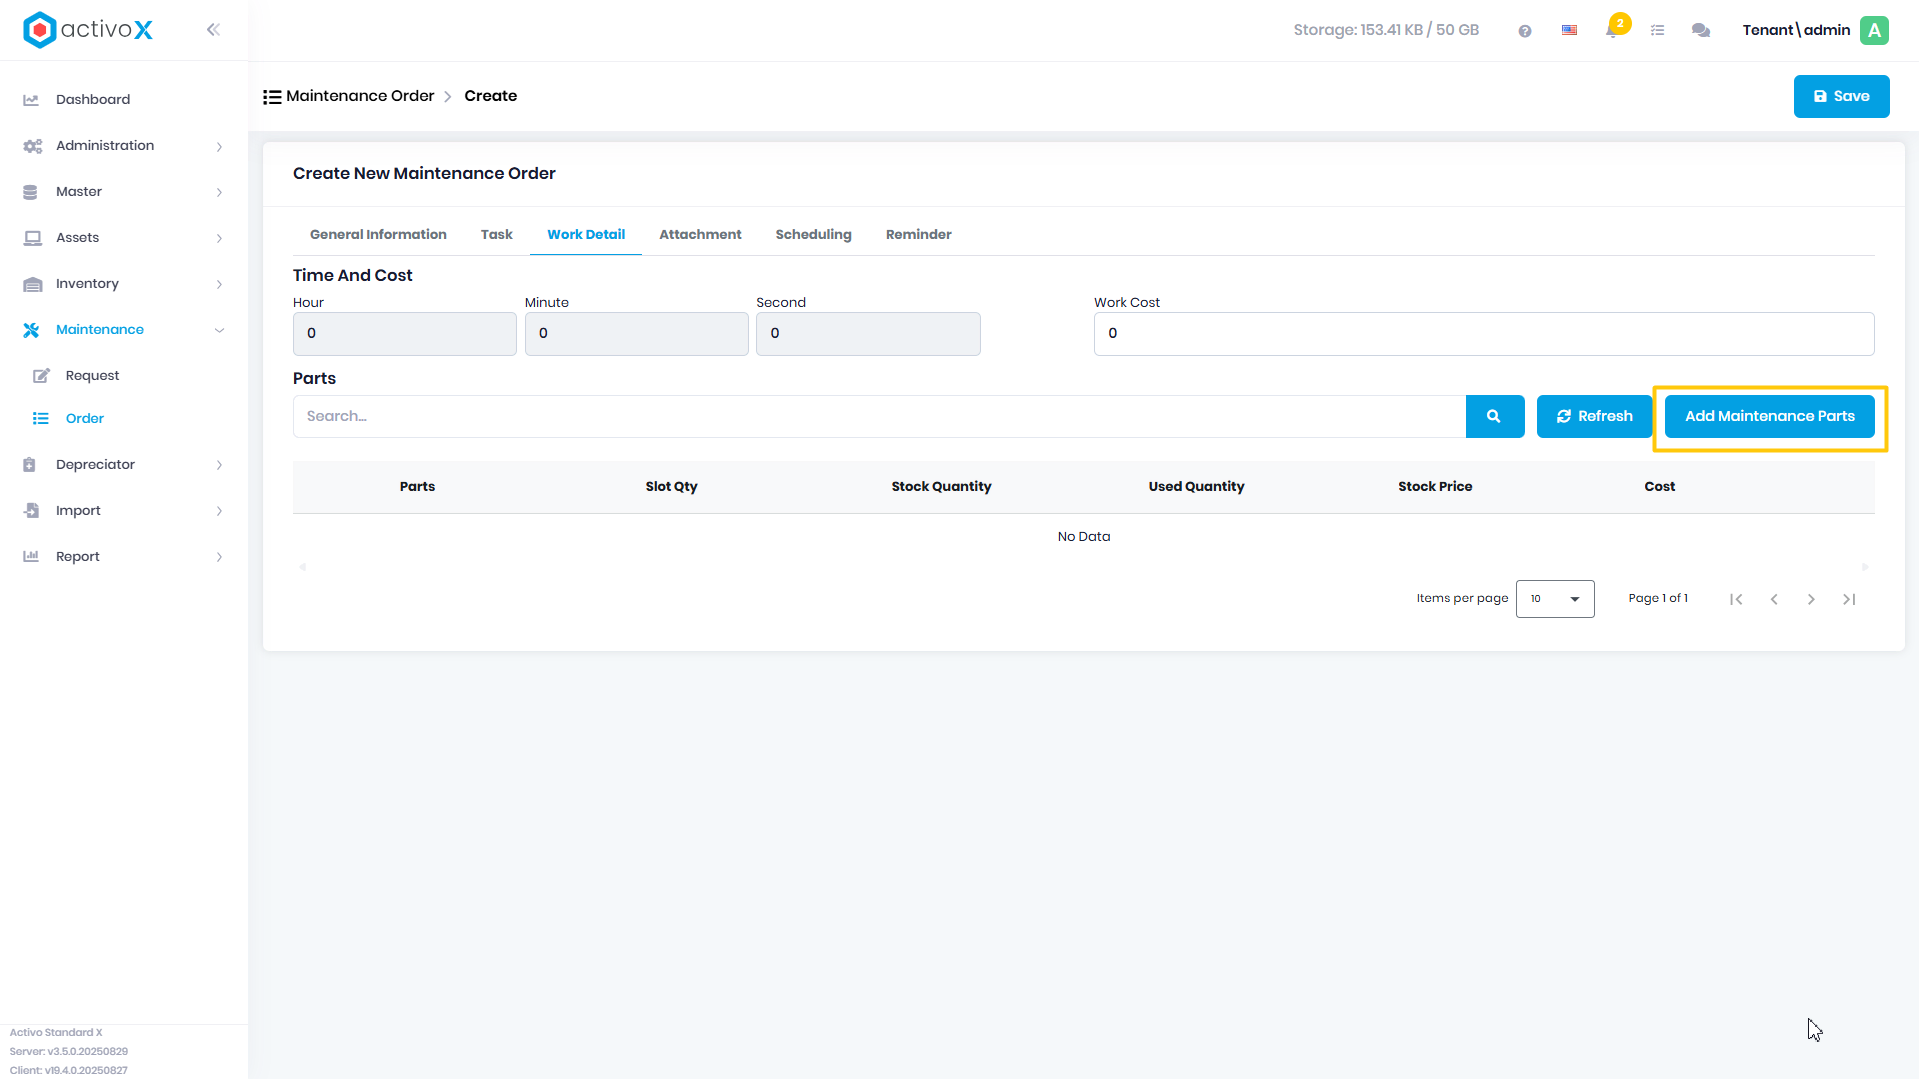This screenshot has height=1079, width=1919.
Task: Click the Inventory warehouse icon
Action: pos(32,284)
